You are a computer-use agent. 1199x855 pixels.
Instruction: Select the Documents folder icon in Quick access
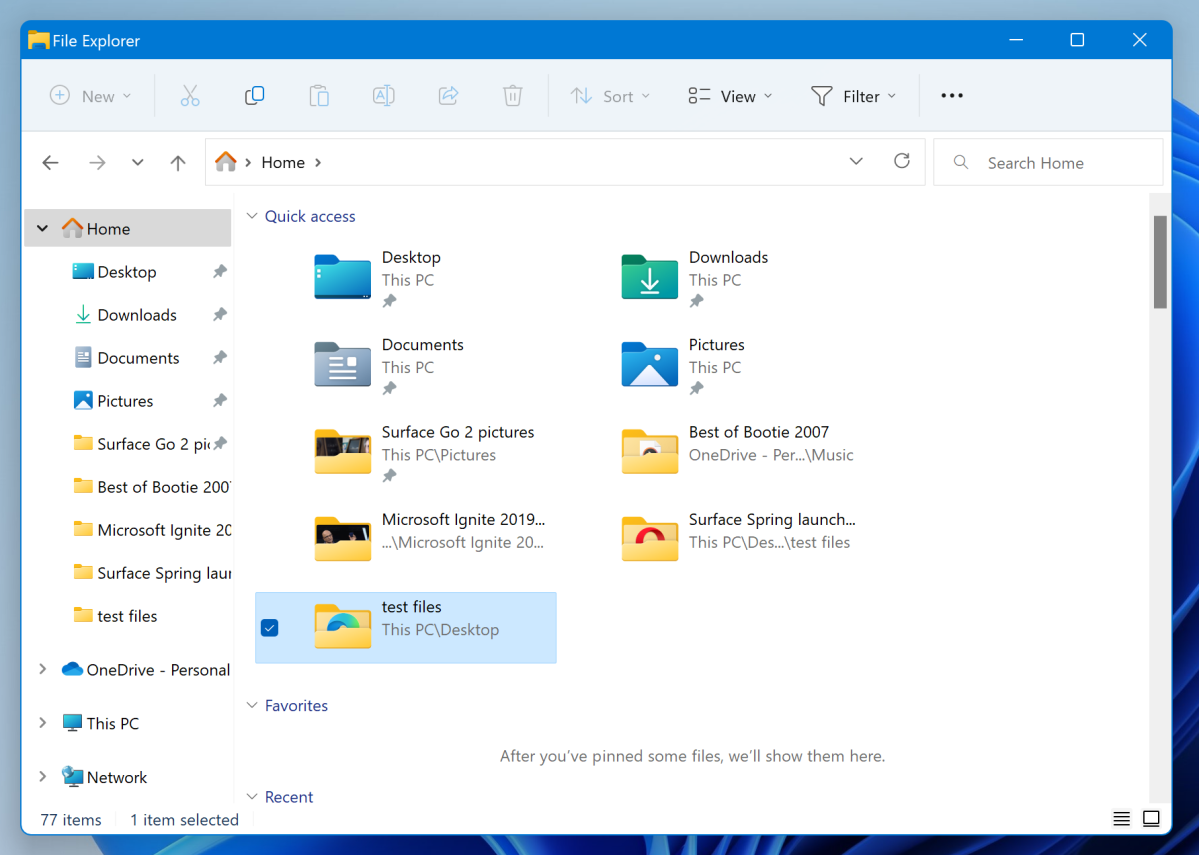tap(343, 364)
